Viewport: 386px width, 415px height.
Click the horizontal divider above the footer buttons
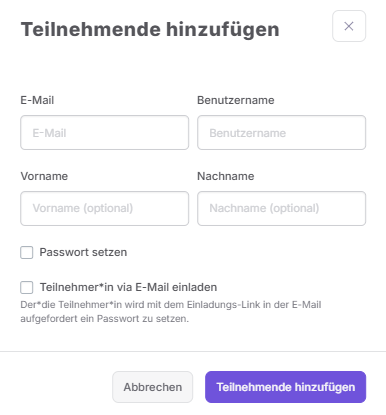tap(193, 351)
